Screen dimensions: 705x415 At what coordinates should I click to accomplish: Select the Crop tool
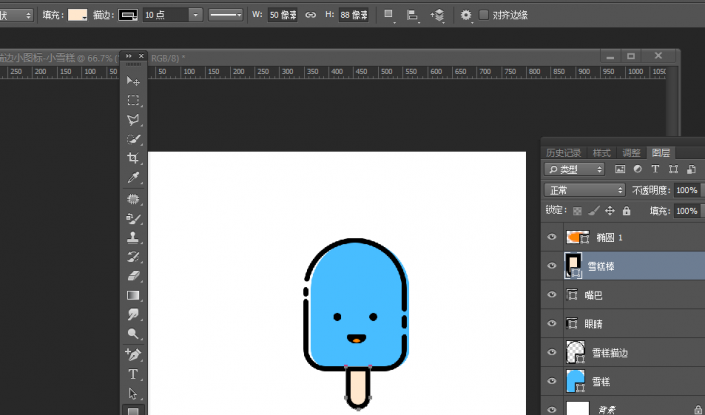(133, 158)
